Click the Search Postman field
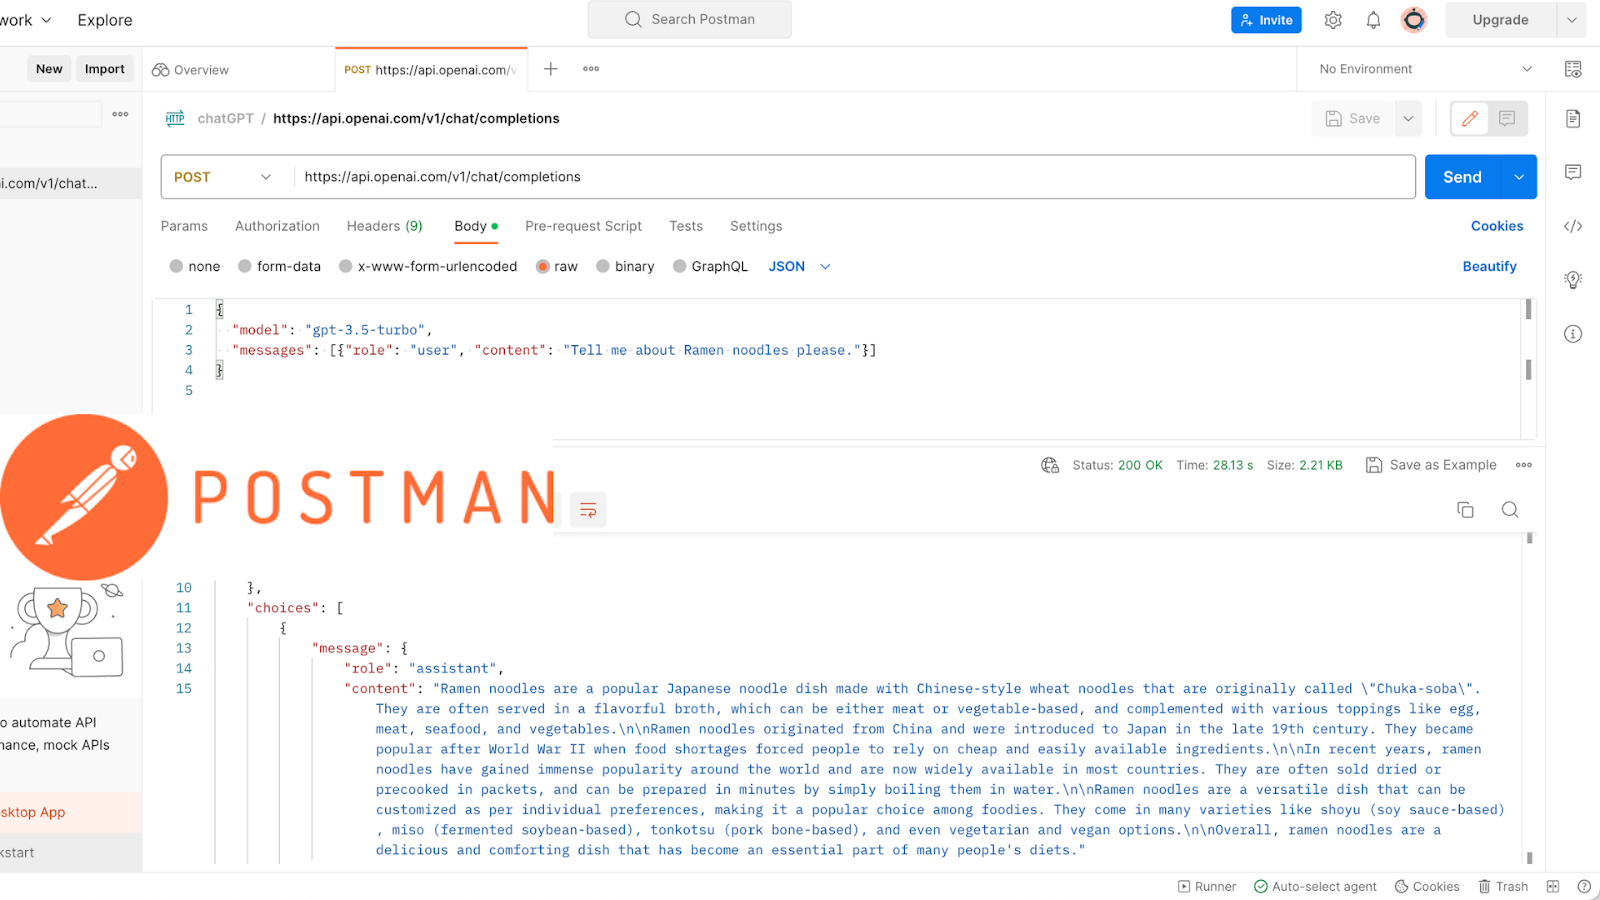The image size is (1600, 900). 690,19
